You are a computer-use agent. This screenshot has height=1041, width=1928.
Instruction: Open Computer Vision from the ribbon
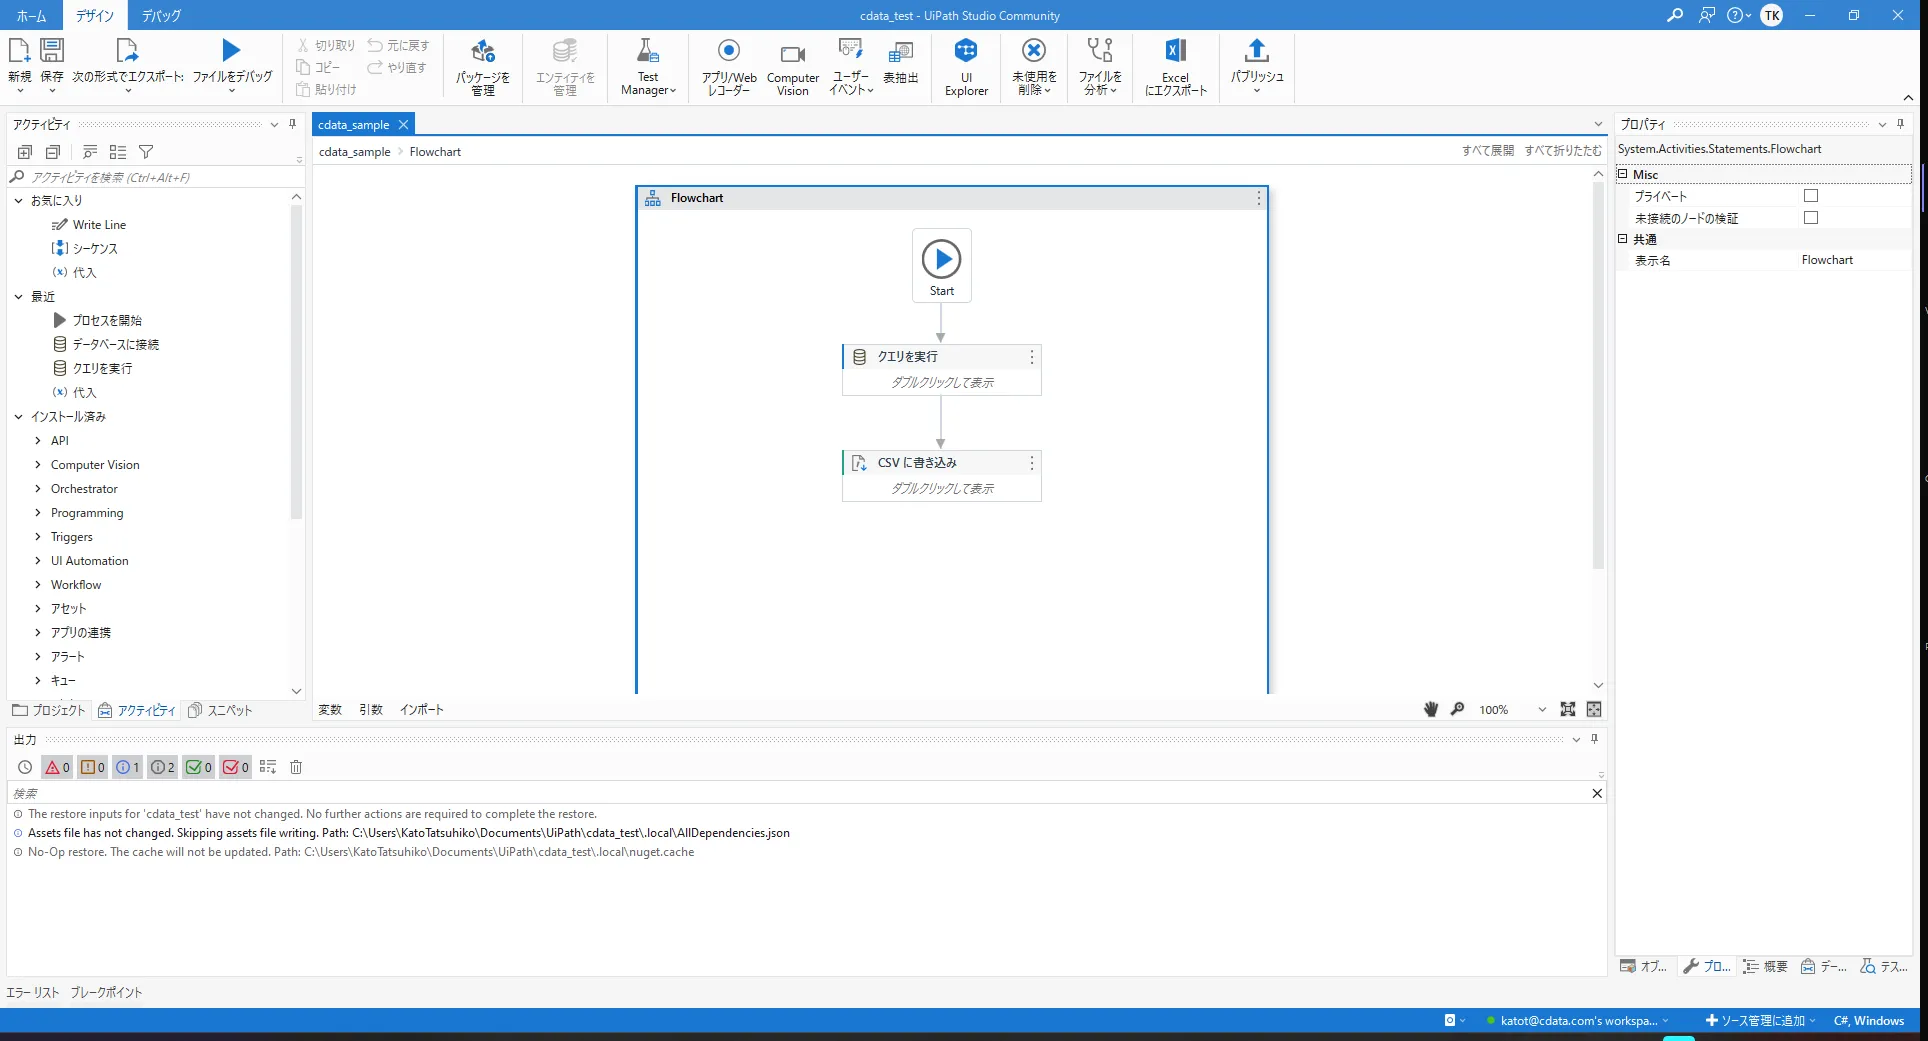click(x=792, y=66)
